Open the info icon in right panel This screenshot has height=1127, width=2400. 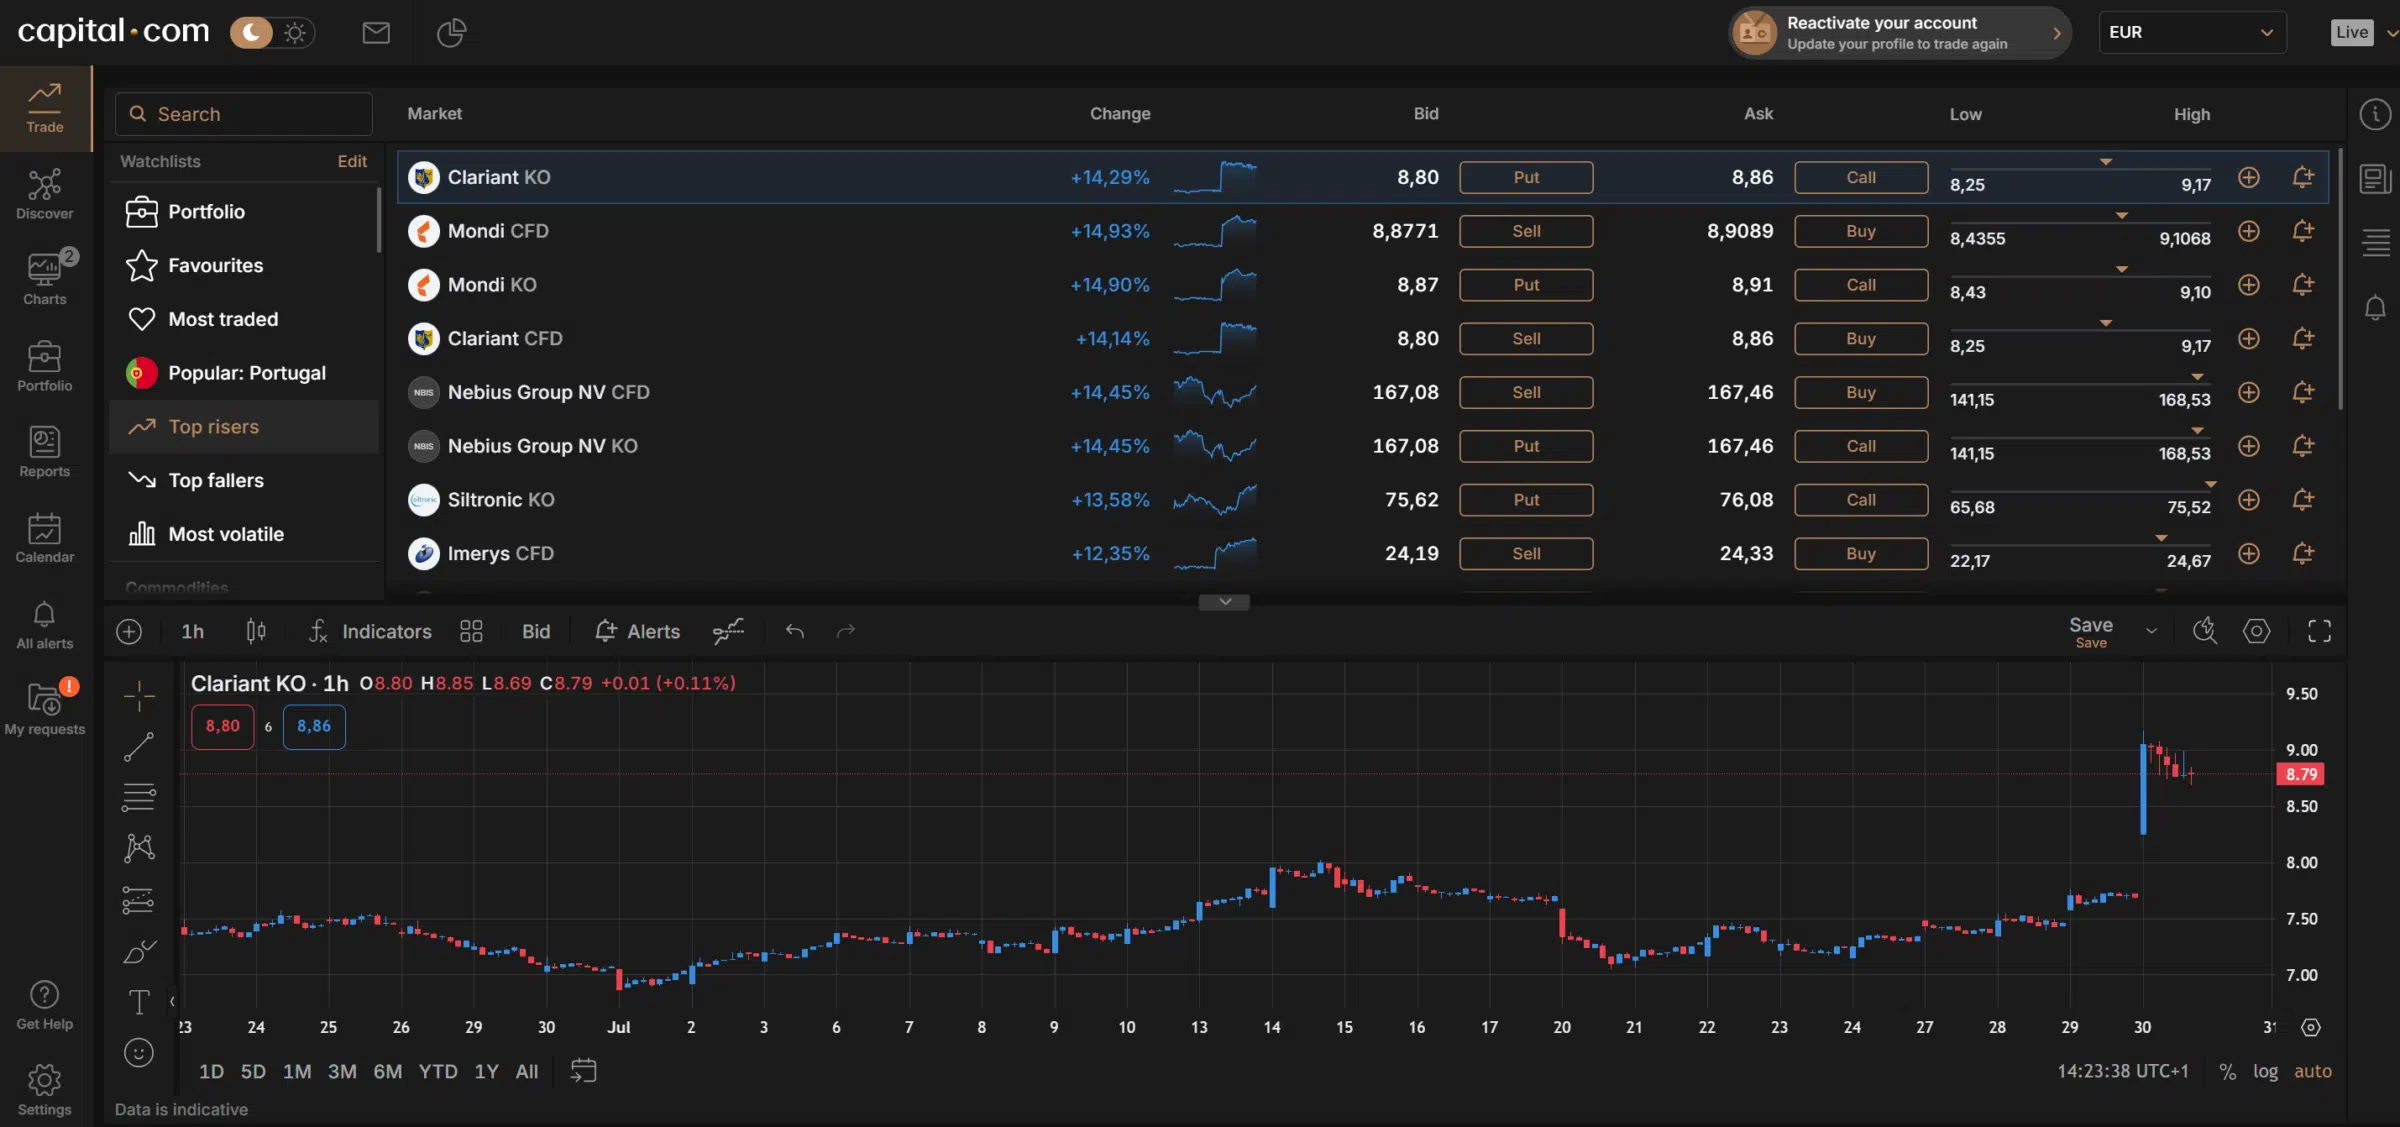[2375, 114]
